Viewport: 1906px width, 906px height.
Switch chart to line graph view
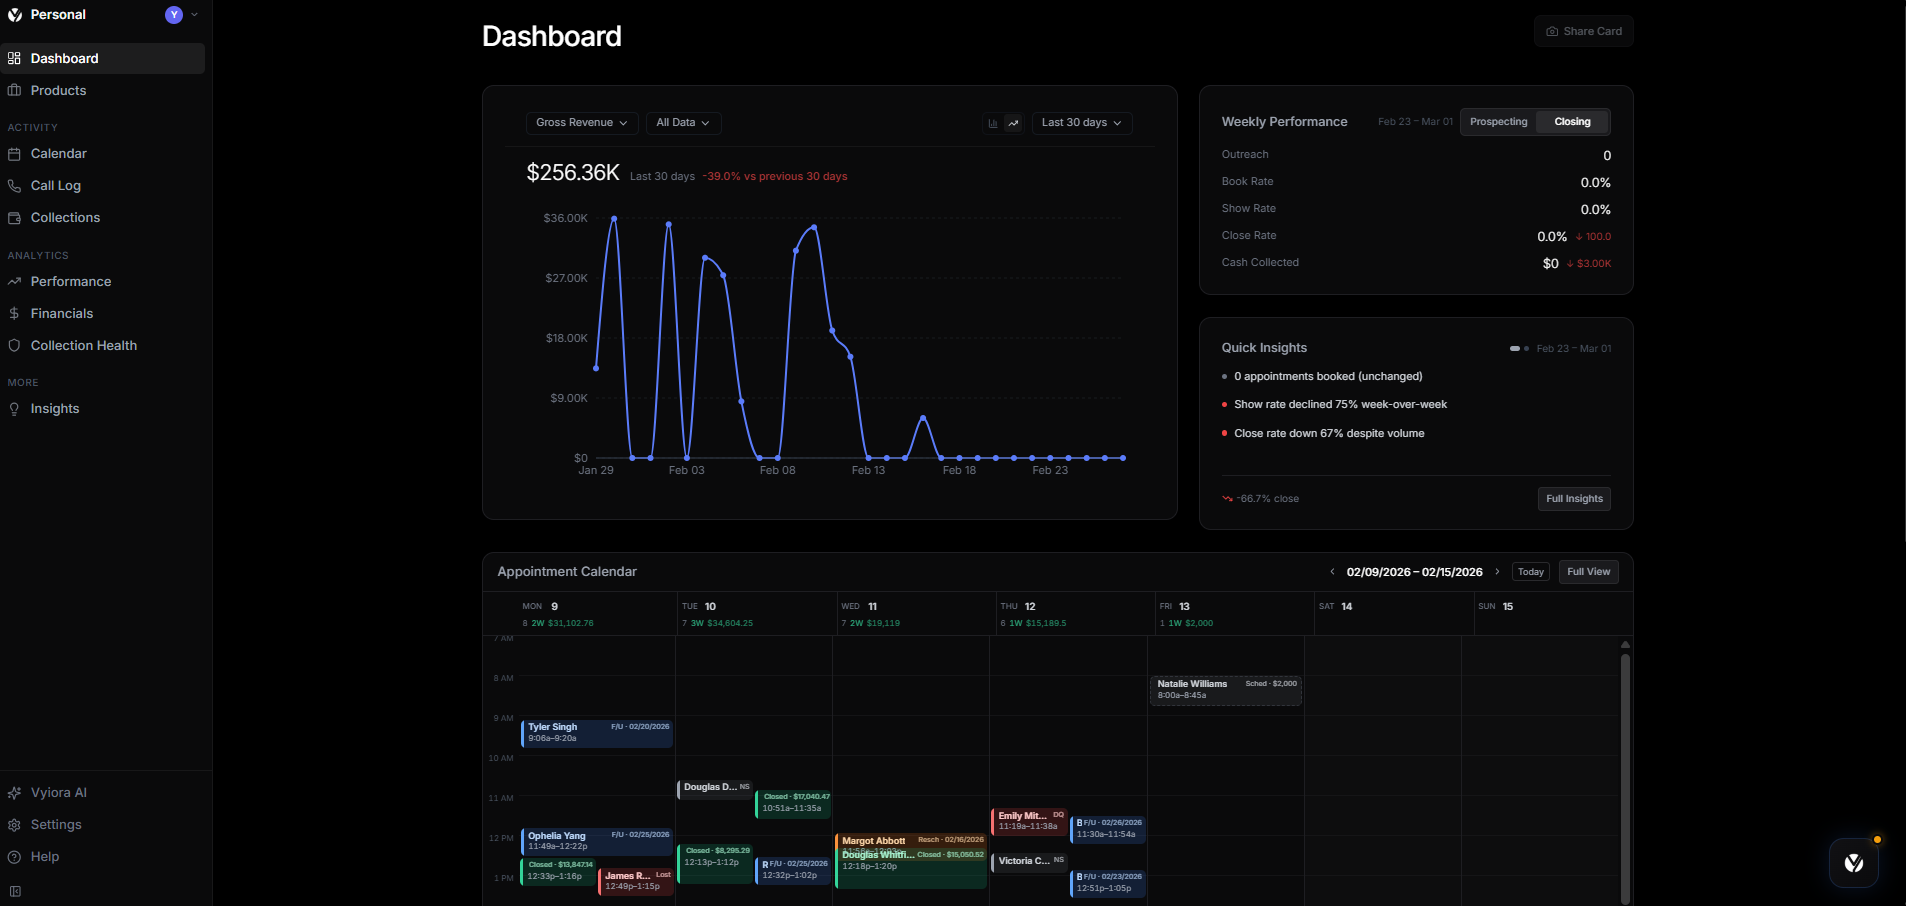click(1013, 123)
